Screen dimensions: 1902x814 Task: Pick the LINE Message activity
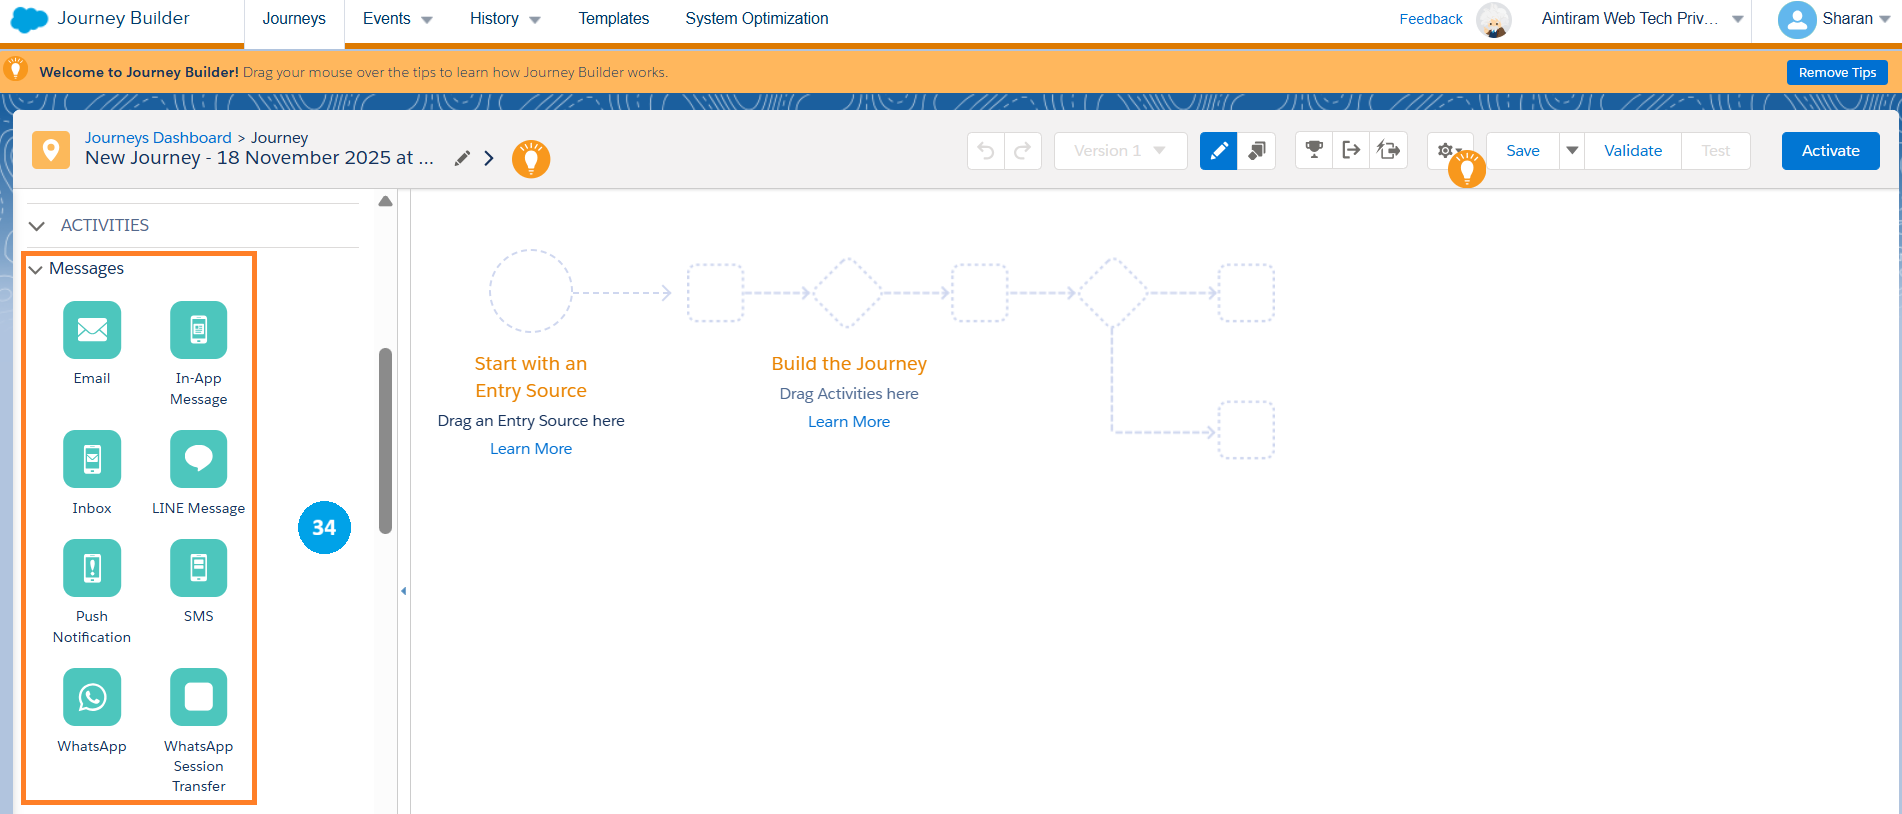coord(198,459)
